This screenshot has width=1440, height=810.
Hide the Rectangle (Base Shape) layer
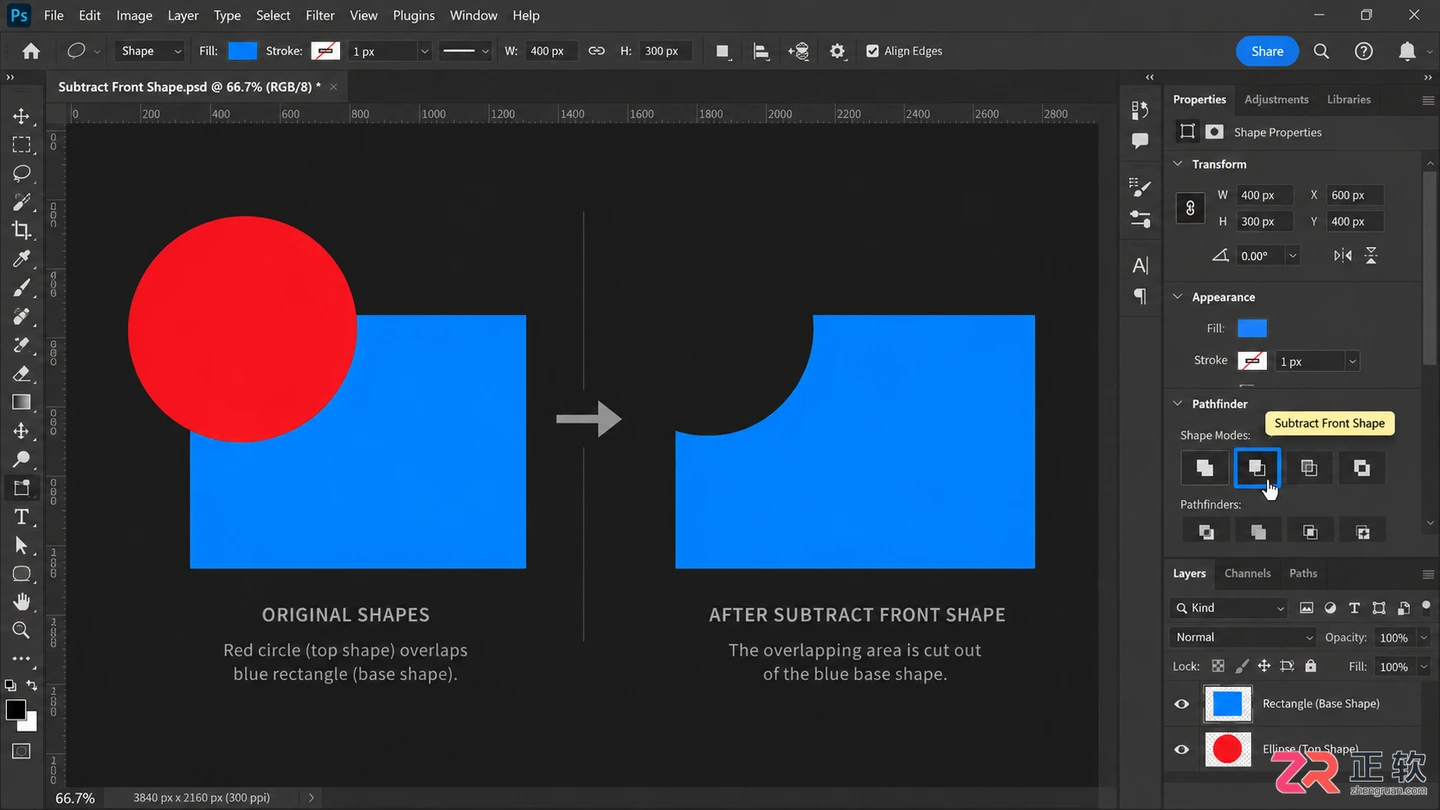pos(1182,704)
